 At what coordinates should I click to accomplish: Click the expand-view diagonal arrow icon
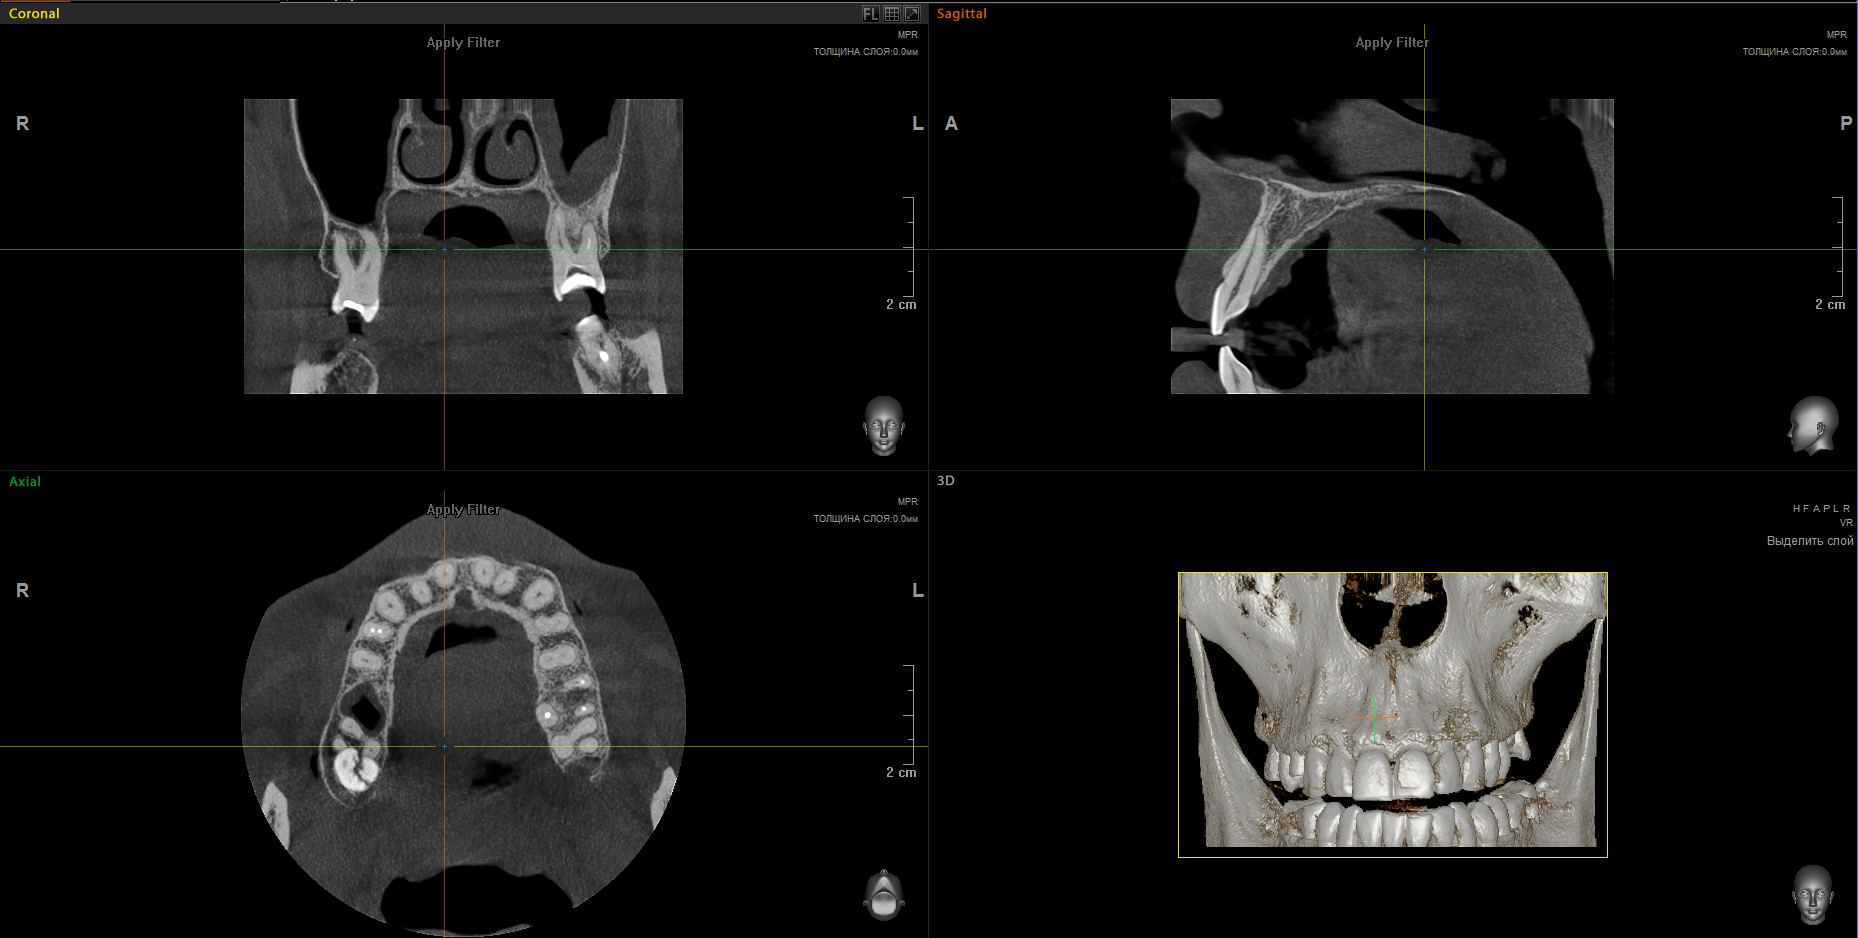(912, 13)
